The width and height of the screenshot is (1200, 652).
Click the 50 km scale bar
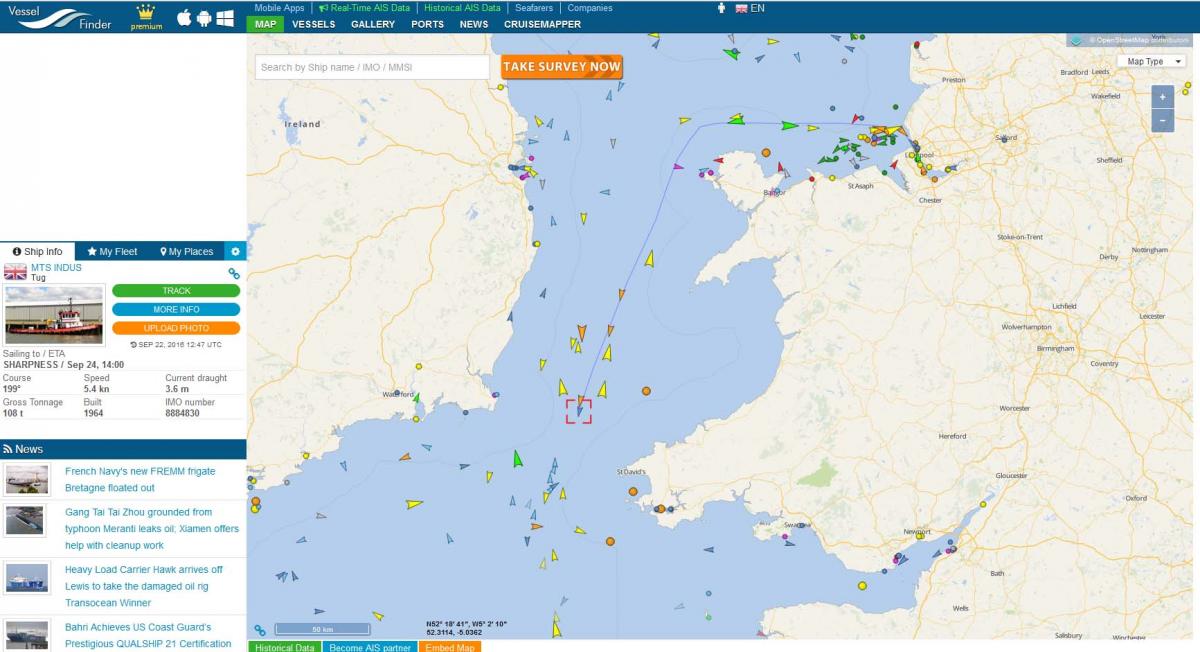point(322,629)
